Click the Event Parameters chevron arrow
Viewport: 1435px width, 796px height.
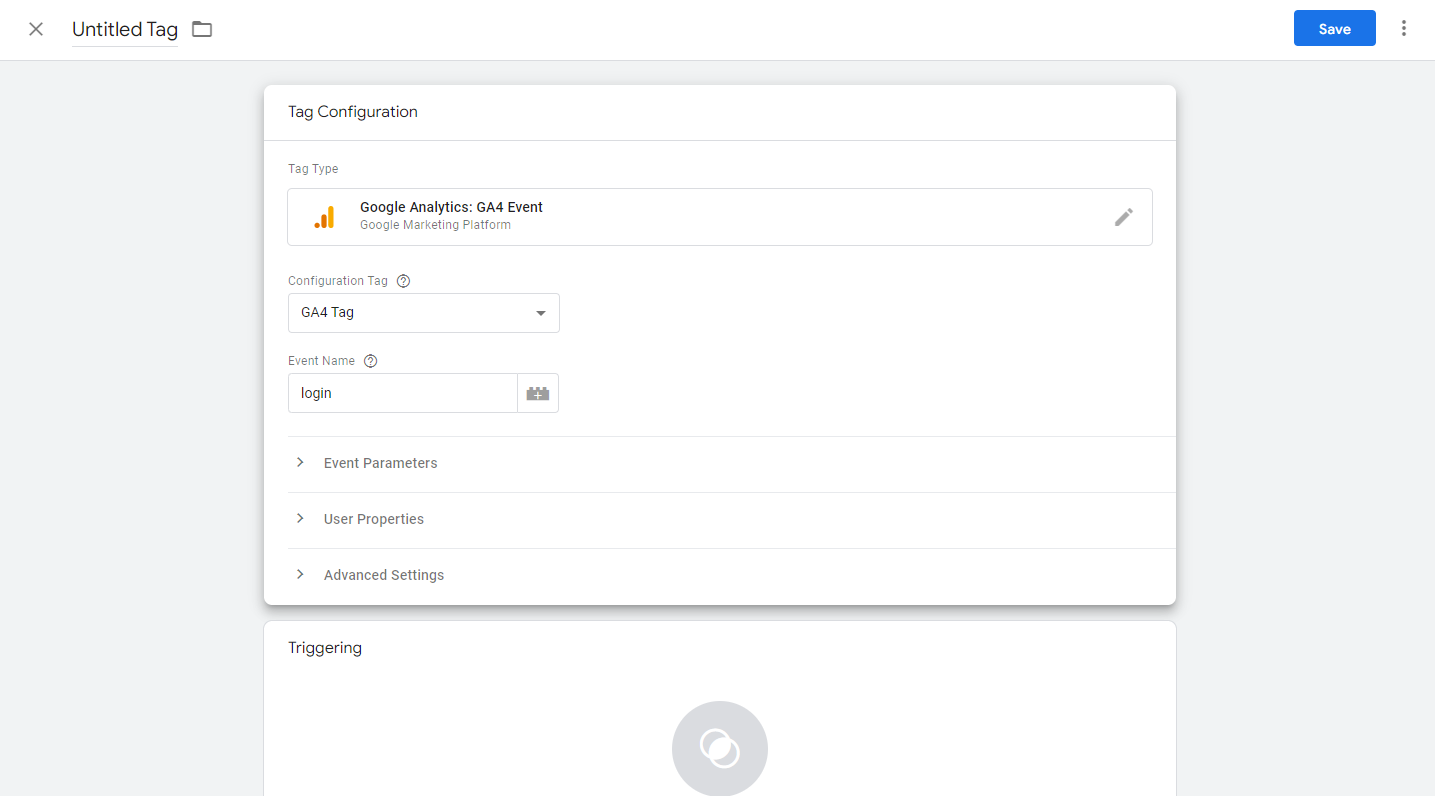click(300, 463)
